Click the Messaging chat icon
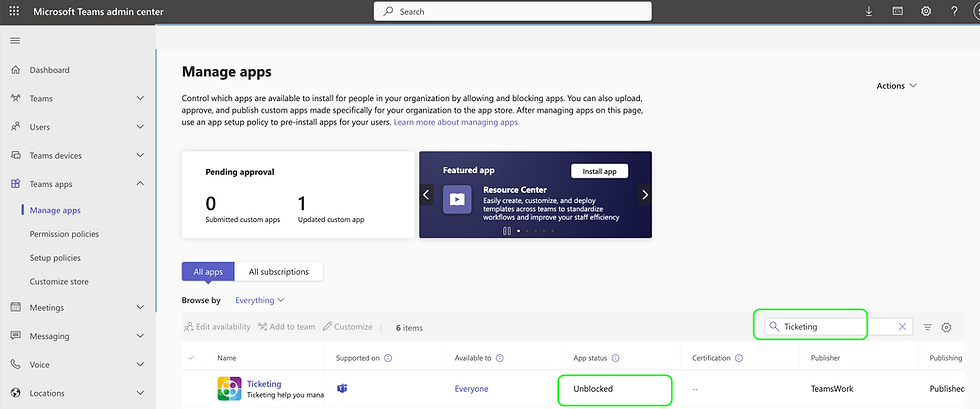Screen dimensions: 980x409 (16, 336)
